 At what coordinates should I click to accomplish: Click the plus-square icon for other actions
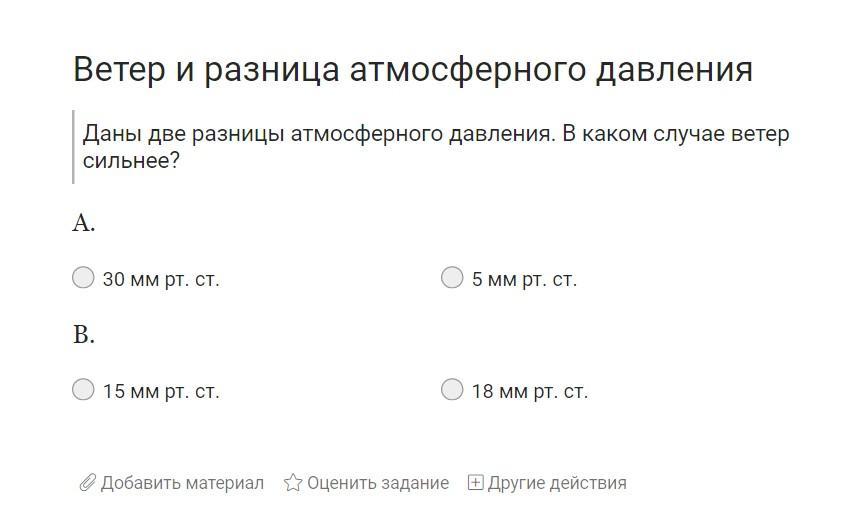475,483
